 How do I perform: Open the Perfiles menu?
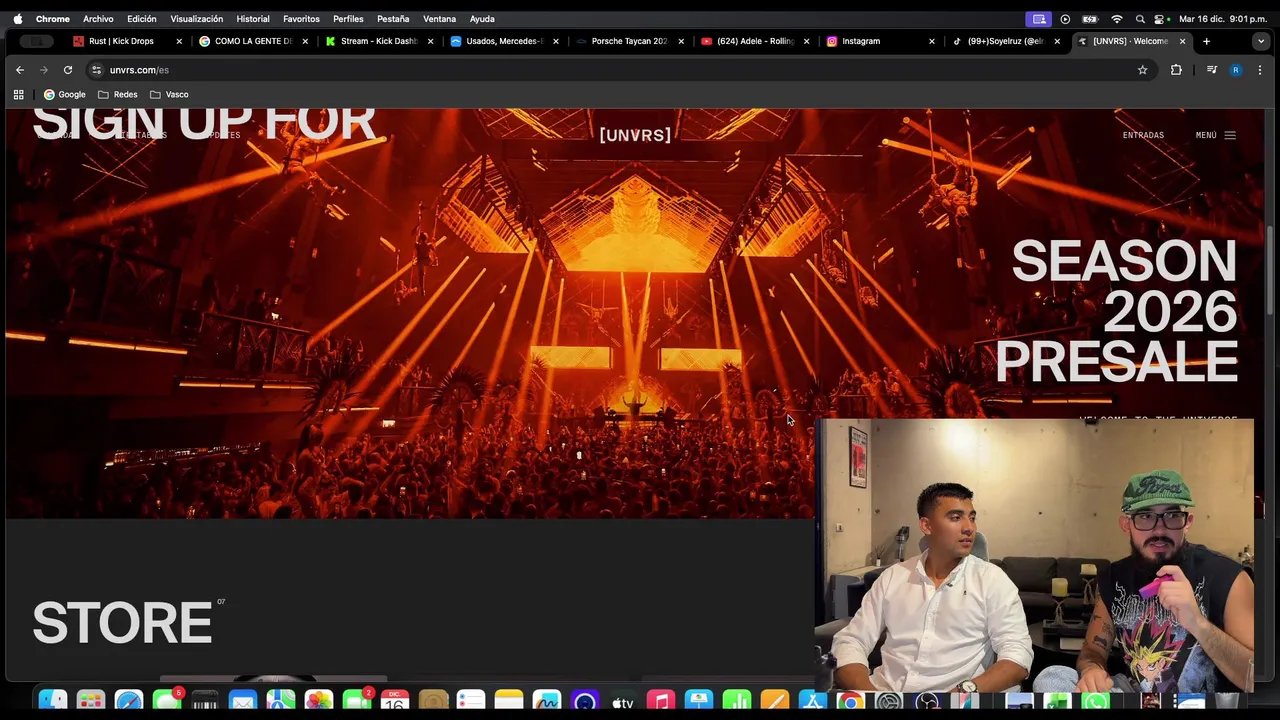(x=348, y=18)
